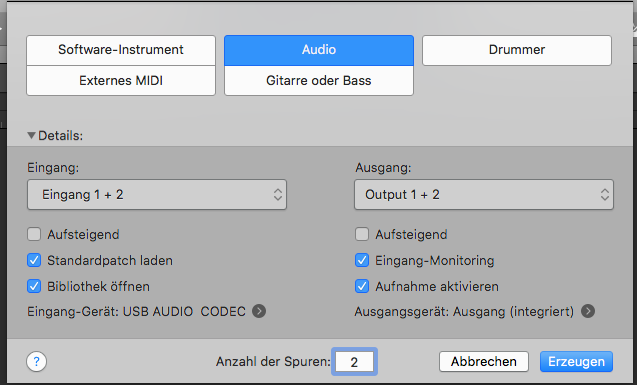Uncheck Standardpatch laden
The width and height of the screenshot is (637, 385).
pyautogui.click(x=34, y=260)
